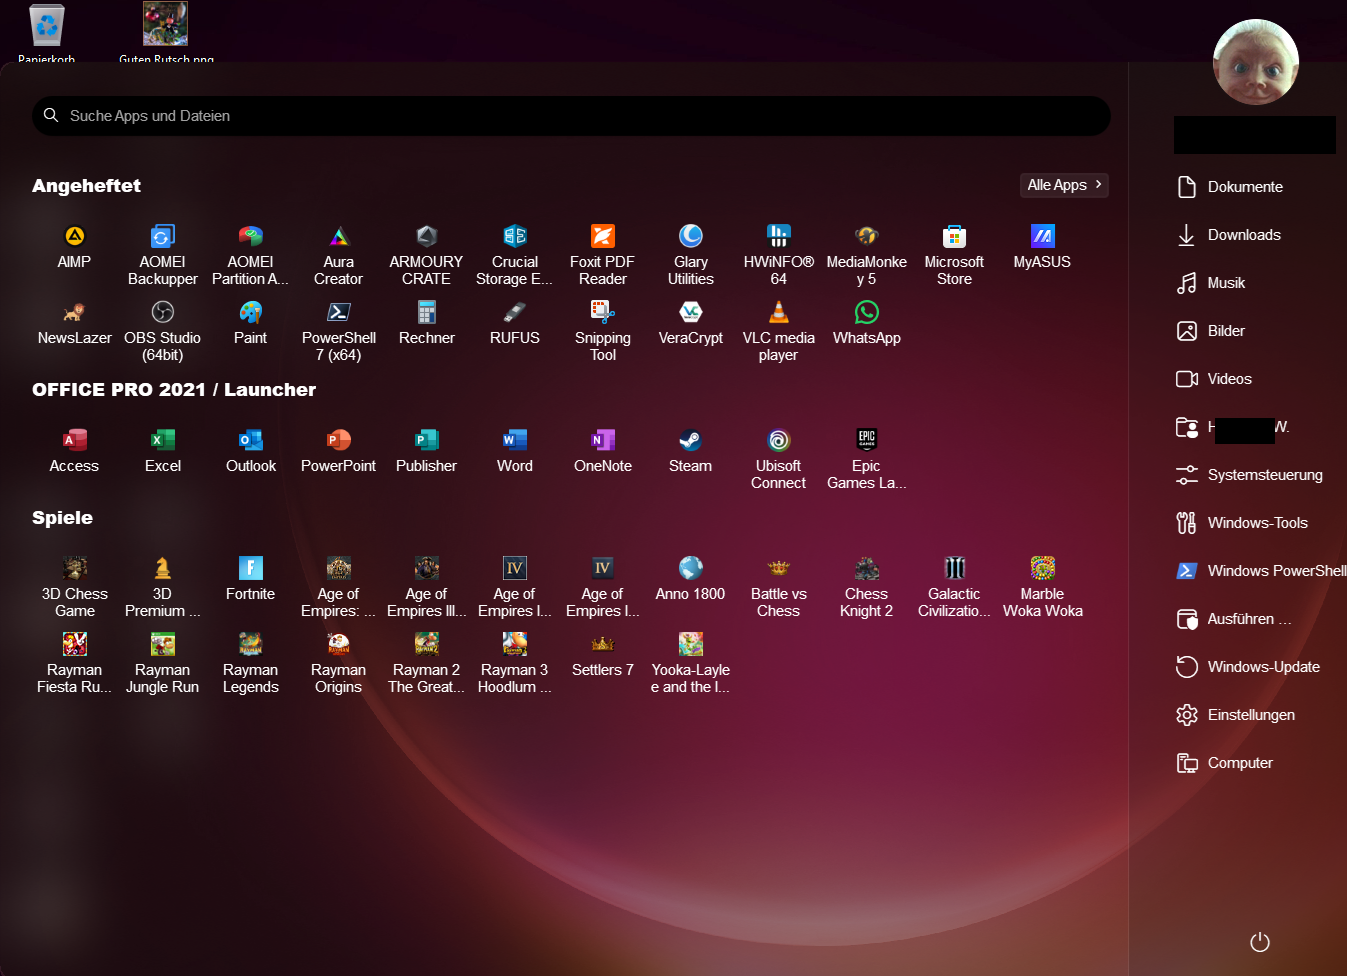Open NewsLazer
The width and height of the screenshot is (1347, 976).
[x=74, y=323]
